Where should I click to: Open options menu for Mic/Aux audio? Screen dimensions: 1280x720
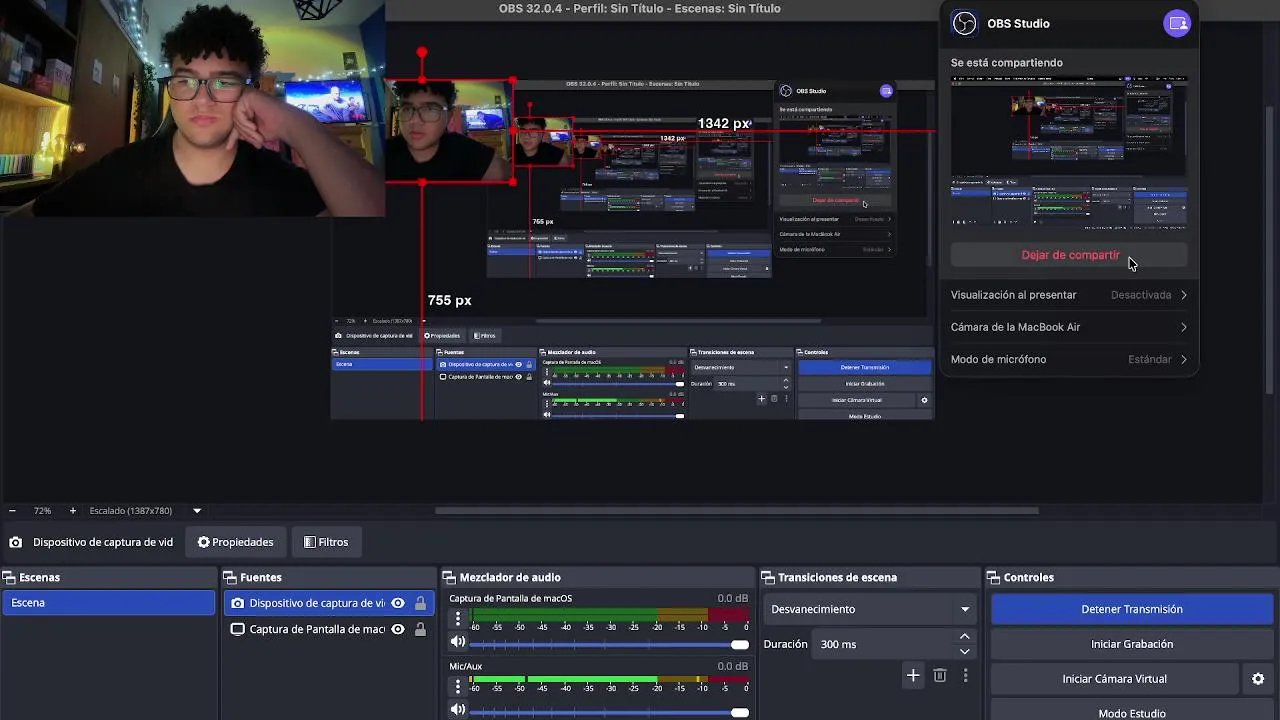tap(458, 686)
